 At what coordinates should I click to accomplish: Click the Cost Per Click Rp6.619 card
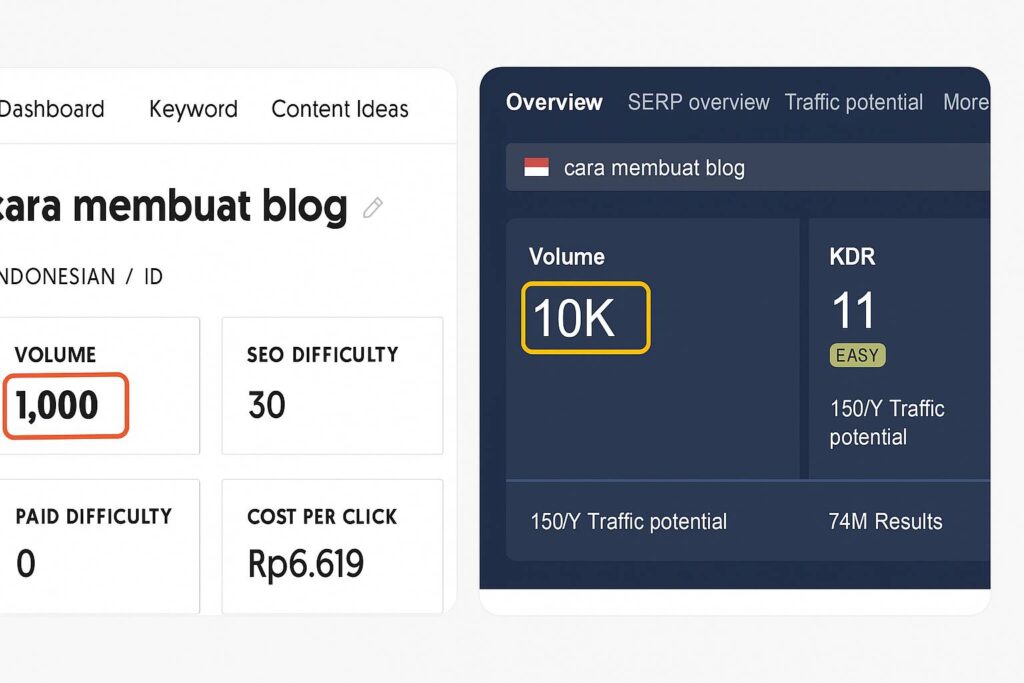[x=332, y=546]
